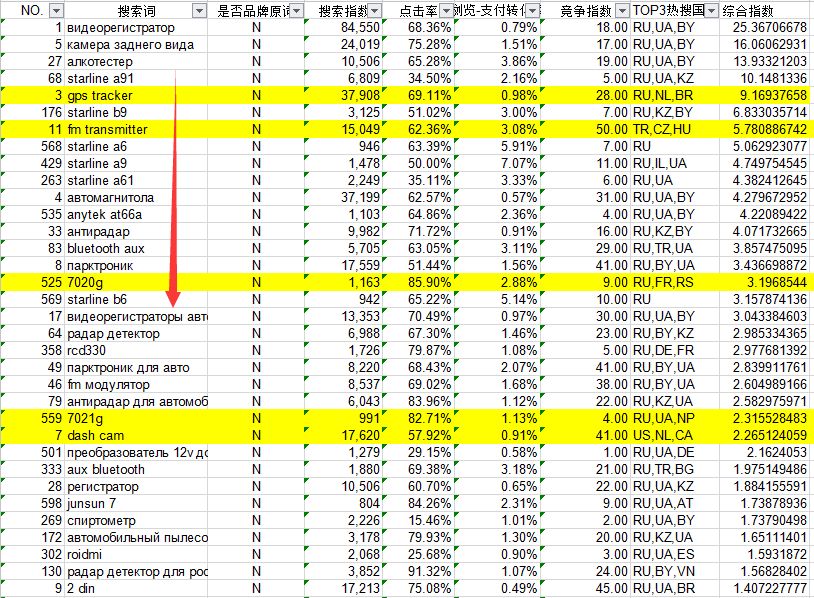Open the 点击率 column filter dropdown
This screenshot has width=814, height=598.
(x=446, y=10)
